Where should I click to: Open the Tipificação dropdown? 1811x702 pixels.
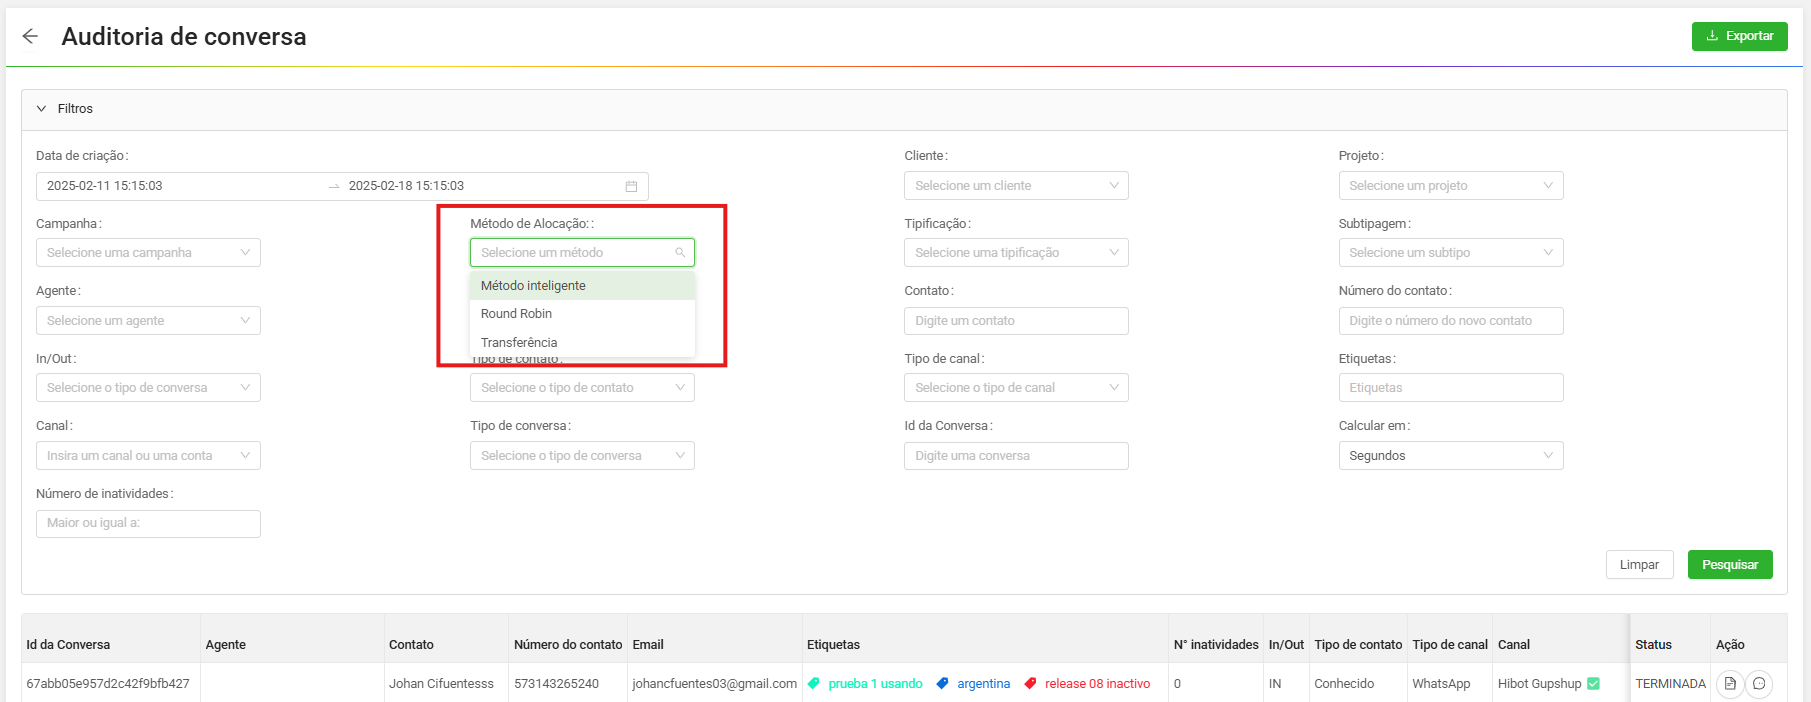(1016, 253)
